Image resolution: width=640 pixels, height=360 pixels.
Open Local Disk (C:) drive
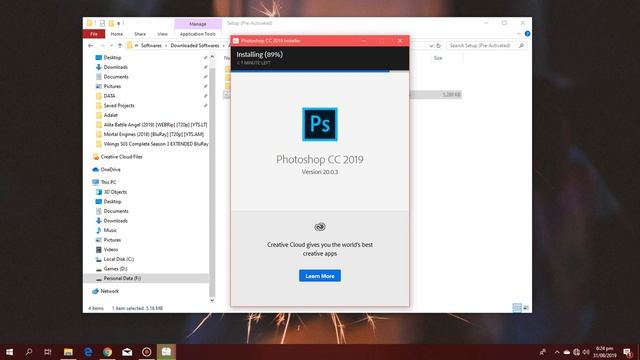(x=118, y=259)
